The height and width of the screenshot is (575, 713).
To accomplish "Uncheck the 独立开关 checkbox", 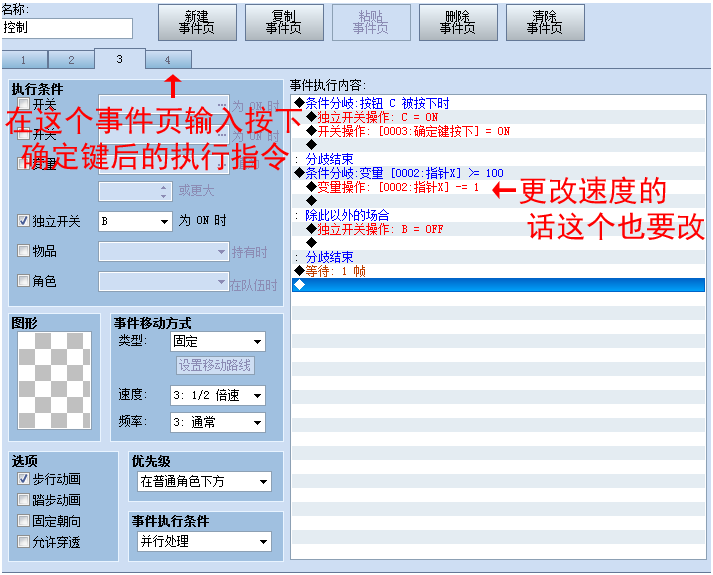I will [24, 221].
